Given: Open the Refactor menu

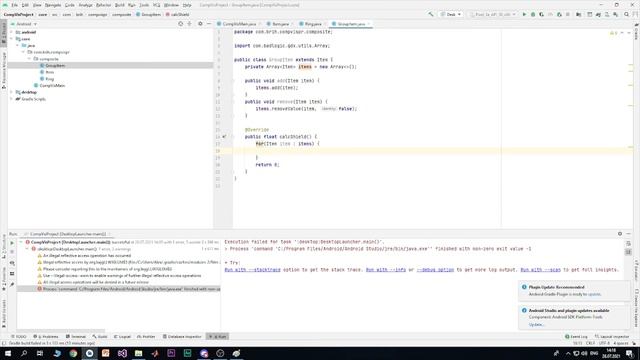Looking at the screenshot, I should 103,5.
